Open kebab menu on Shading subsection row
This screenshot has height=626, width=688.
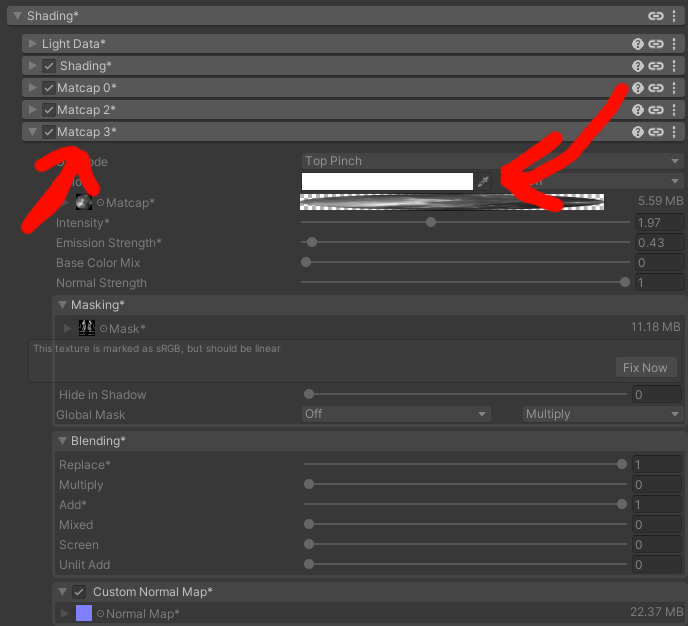tap(674, 66)
